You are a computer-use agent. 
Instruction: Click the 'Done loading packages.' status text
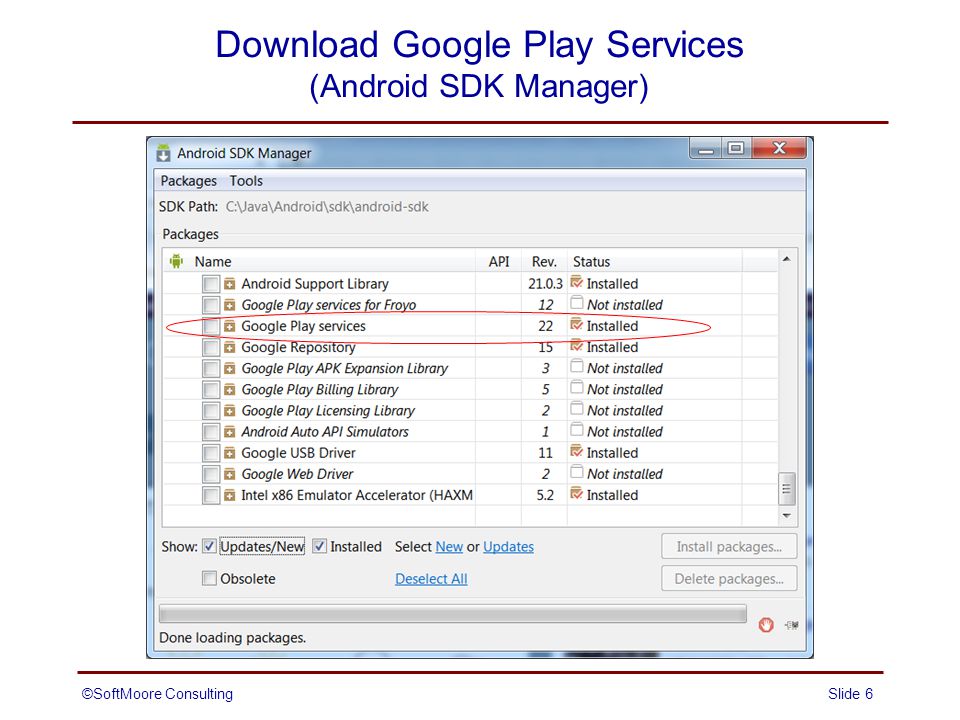(233, 638)
